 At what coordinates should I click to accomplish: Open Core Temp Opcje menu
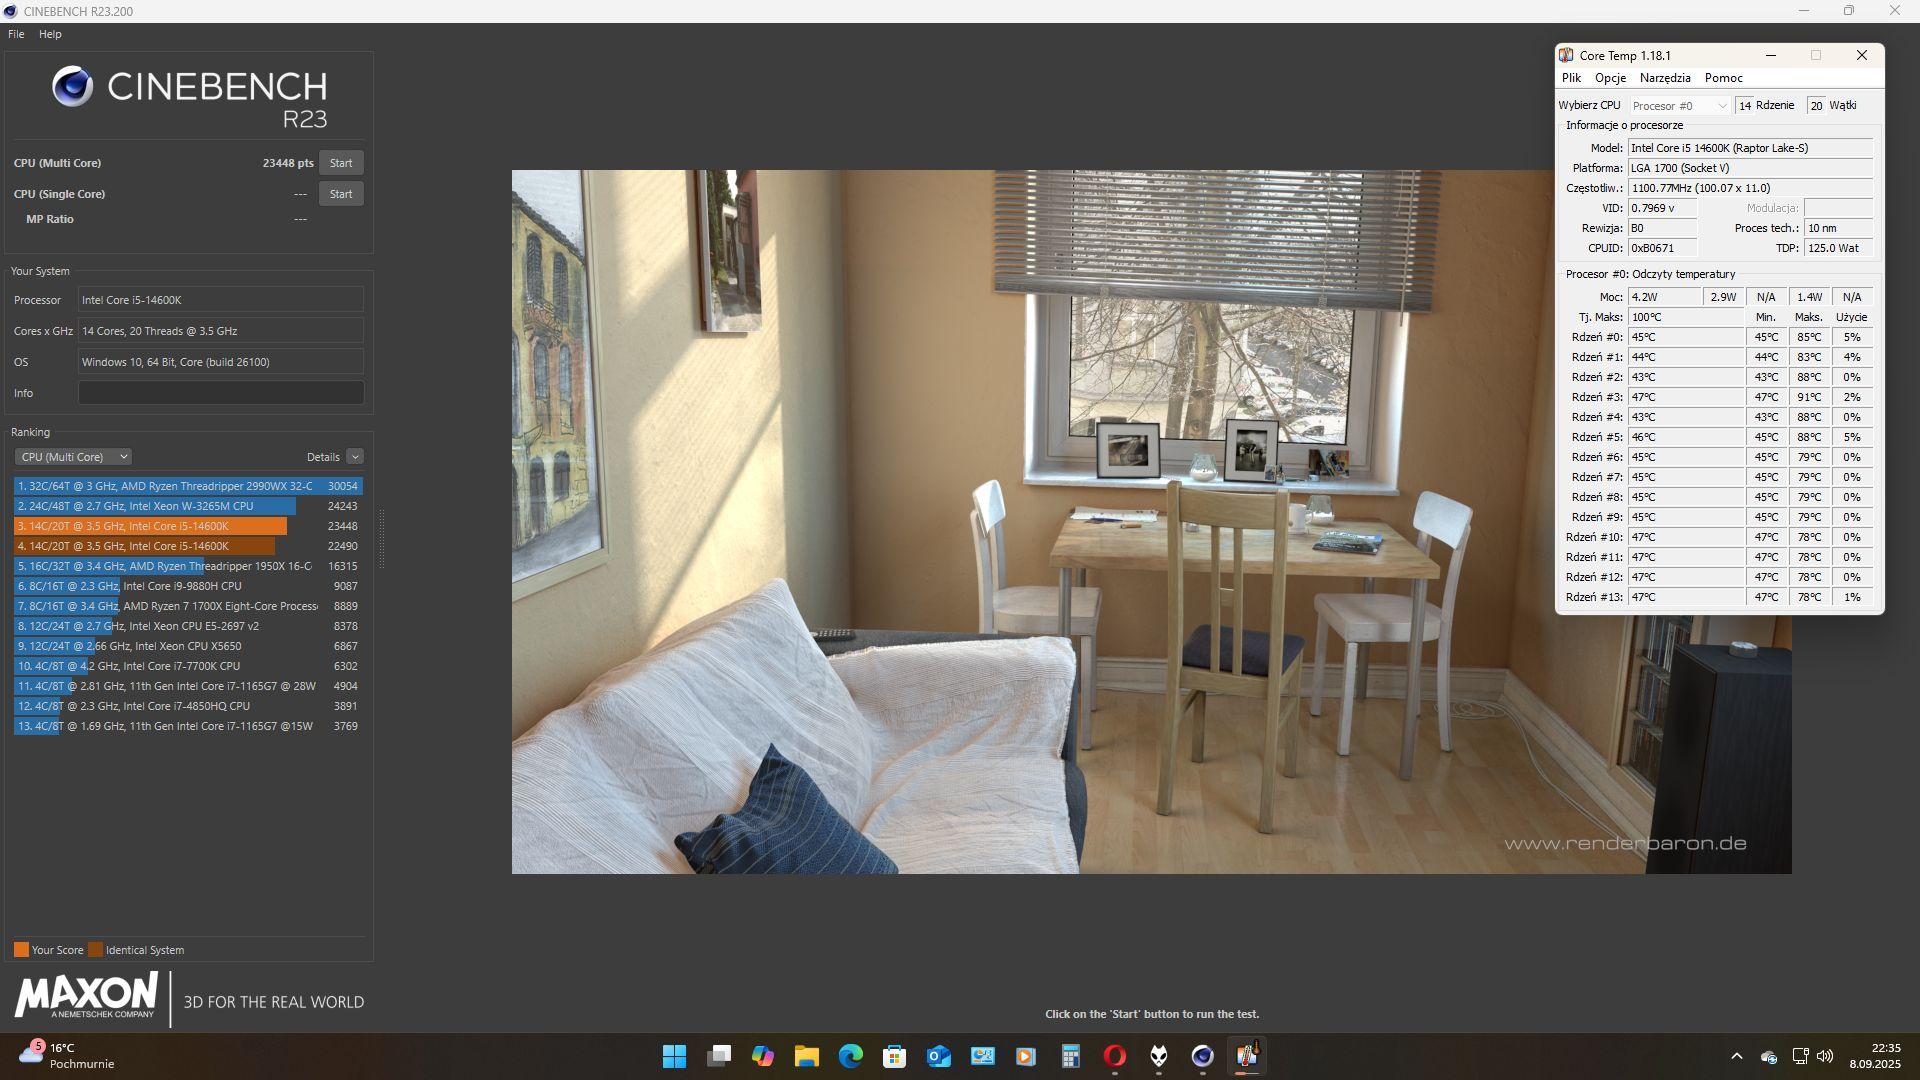[1609, 78]
